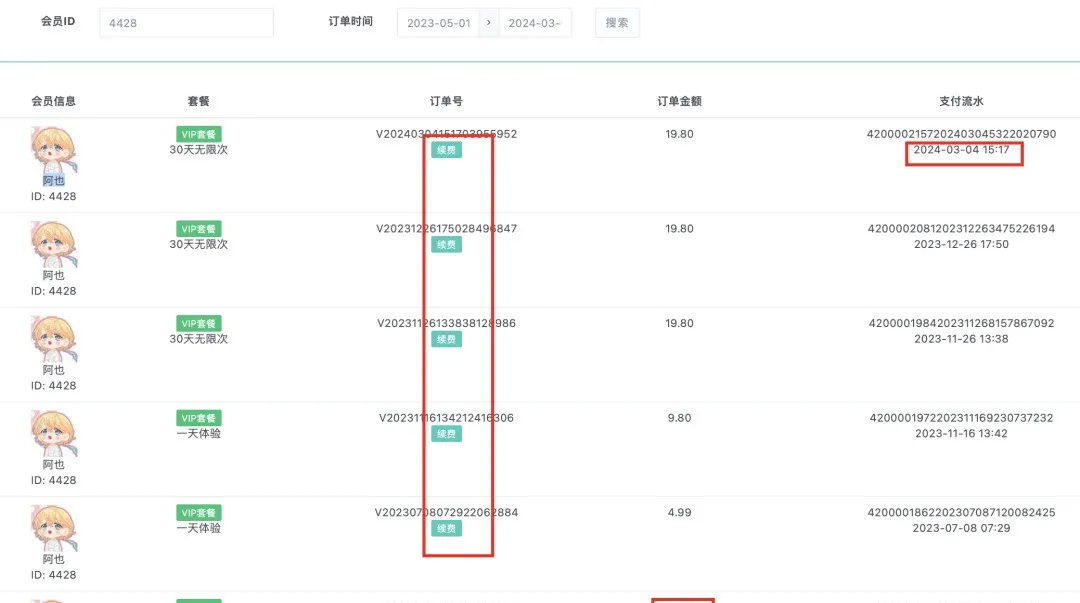1080x603 pixels.
Task: Click order number V2023111613421241**6306
Action: pos(445,417)
